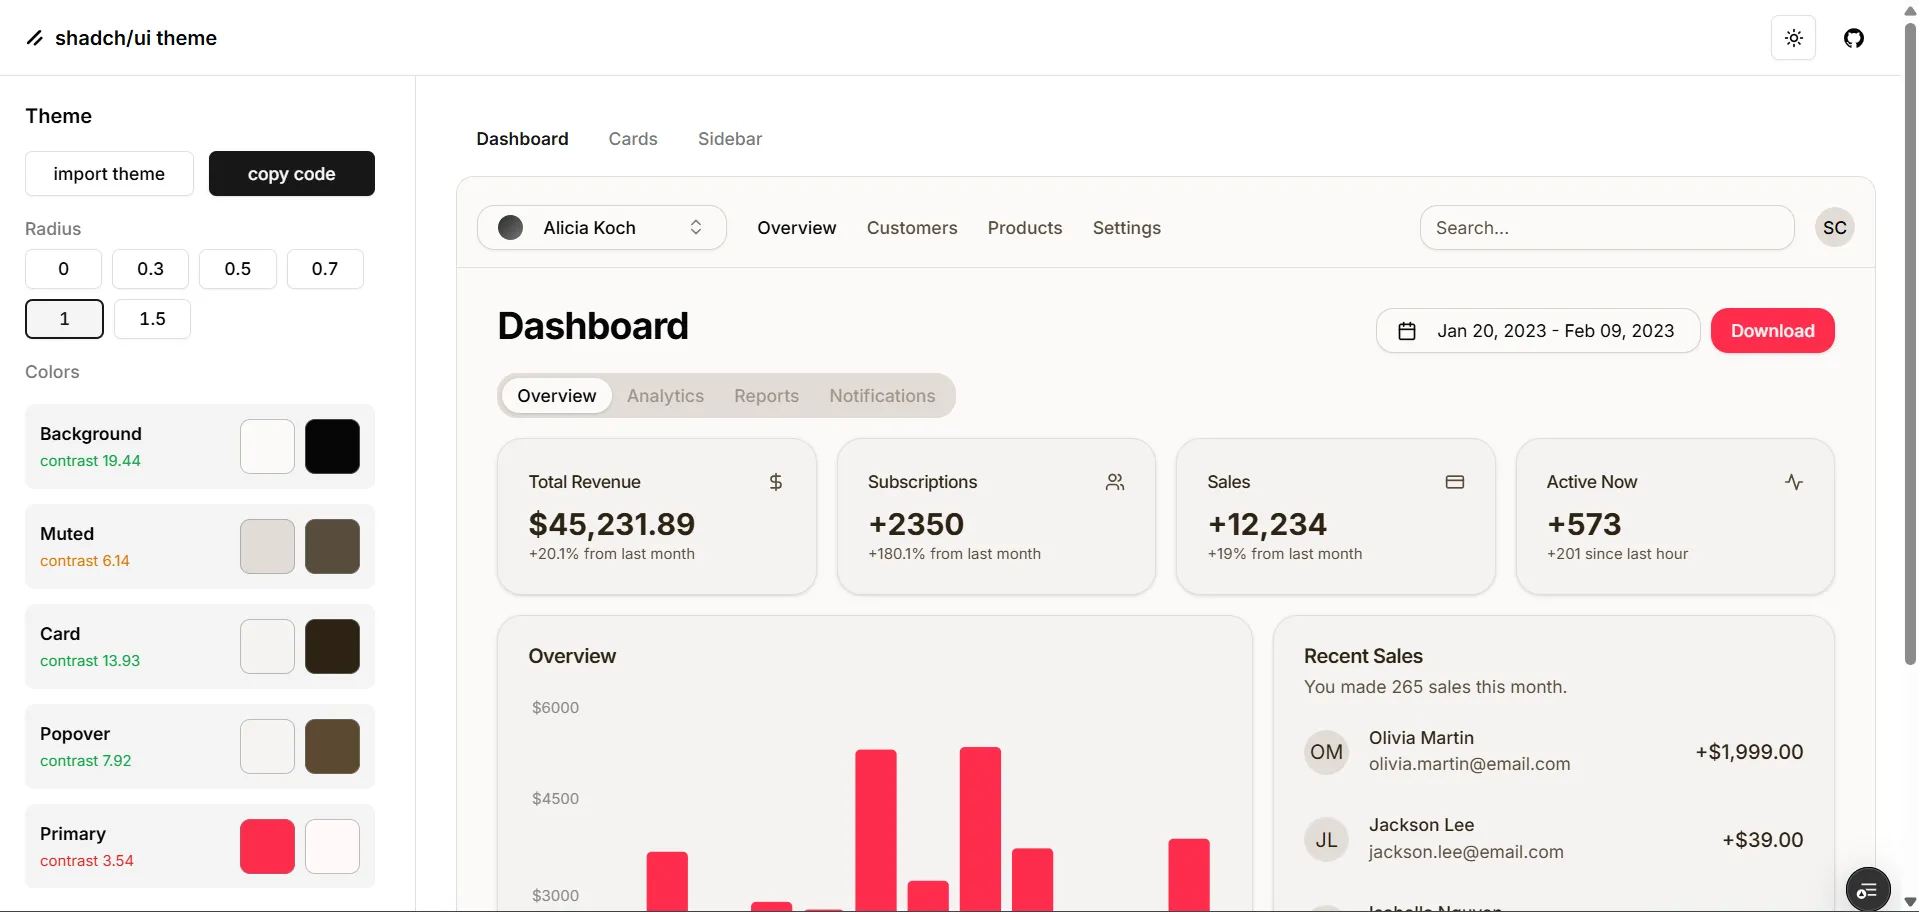The height and width of the screenshot is (912, 1919).
Task: Click the activity pulse icon on Active Now
Action: point(1794,482)
